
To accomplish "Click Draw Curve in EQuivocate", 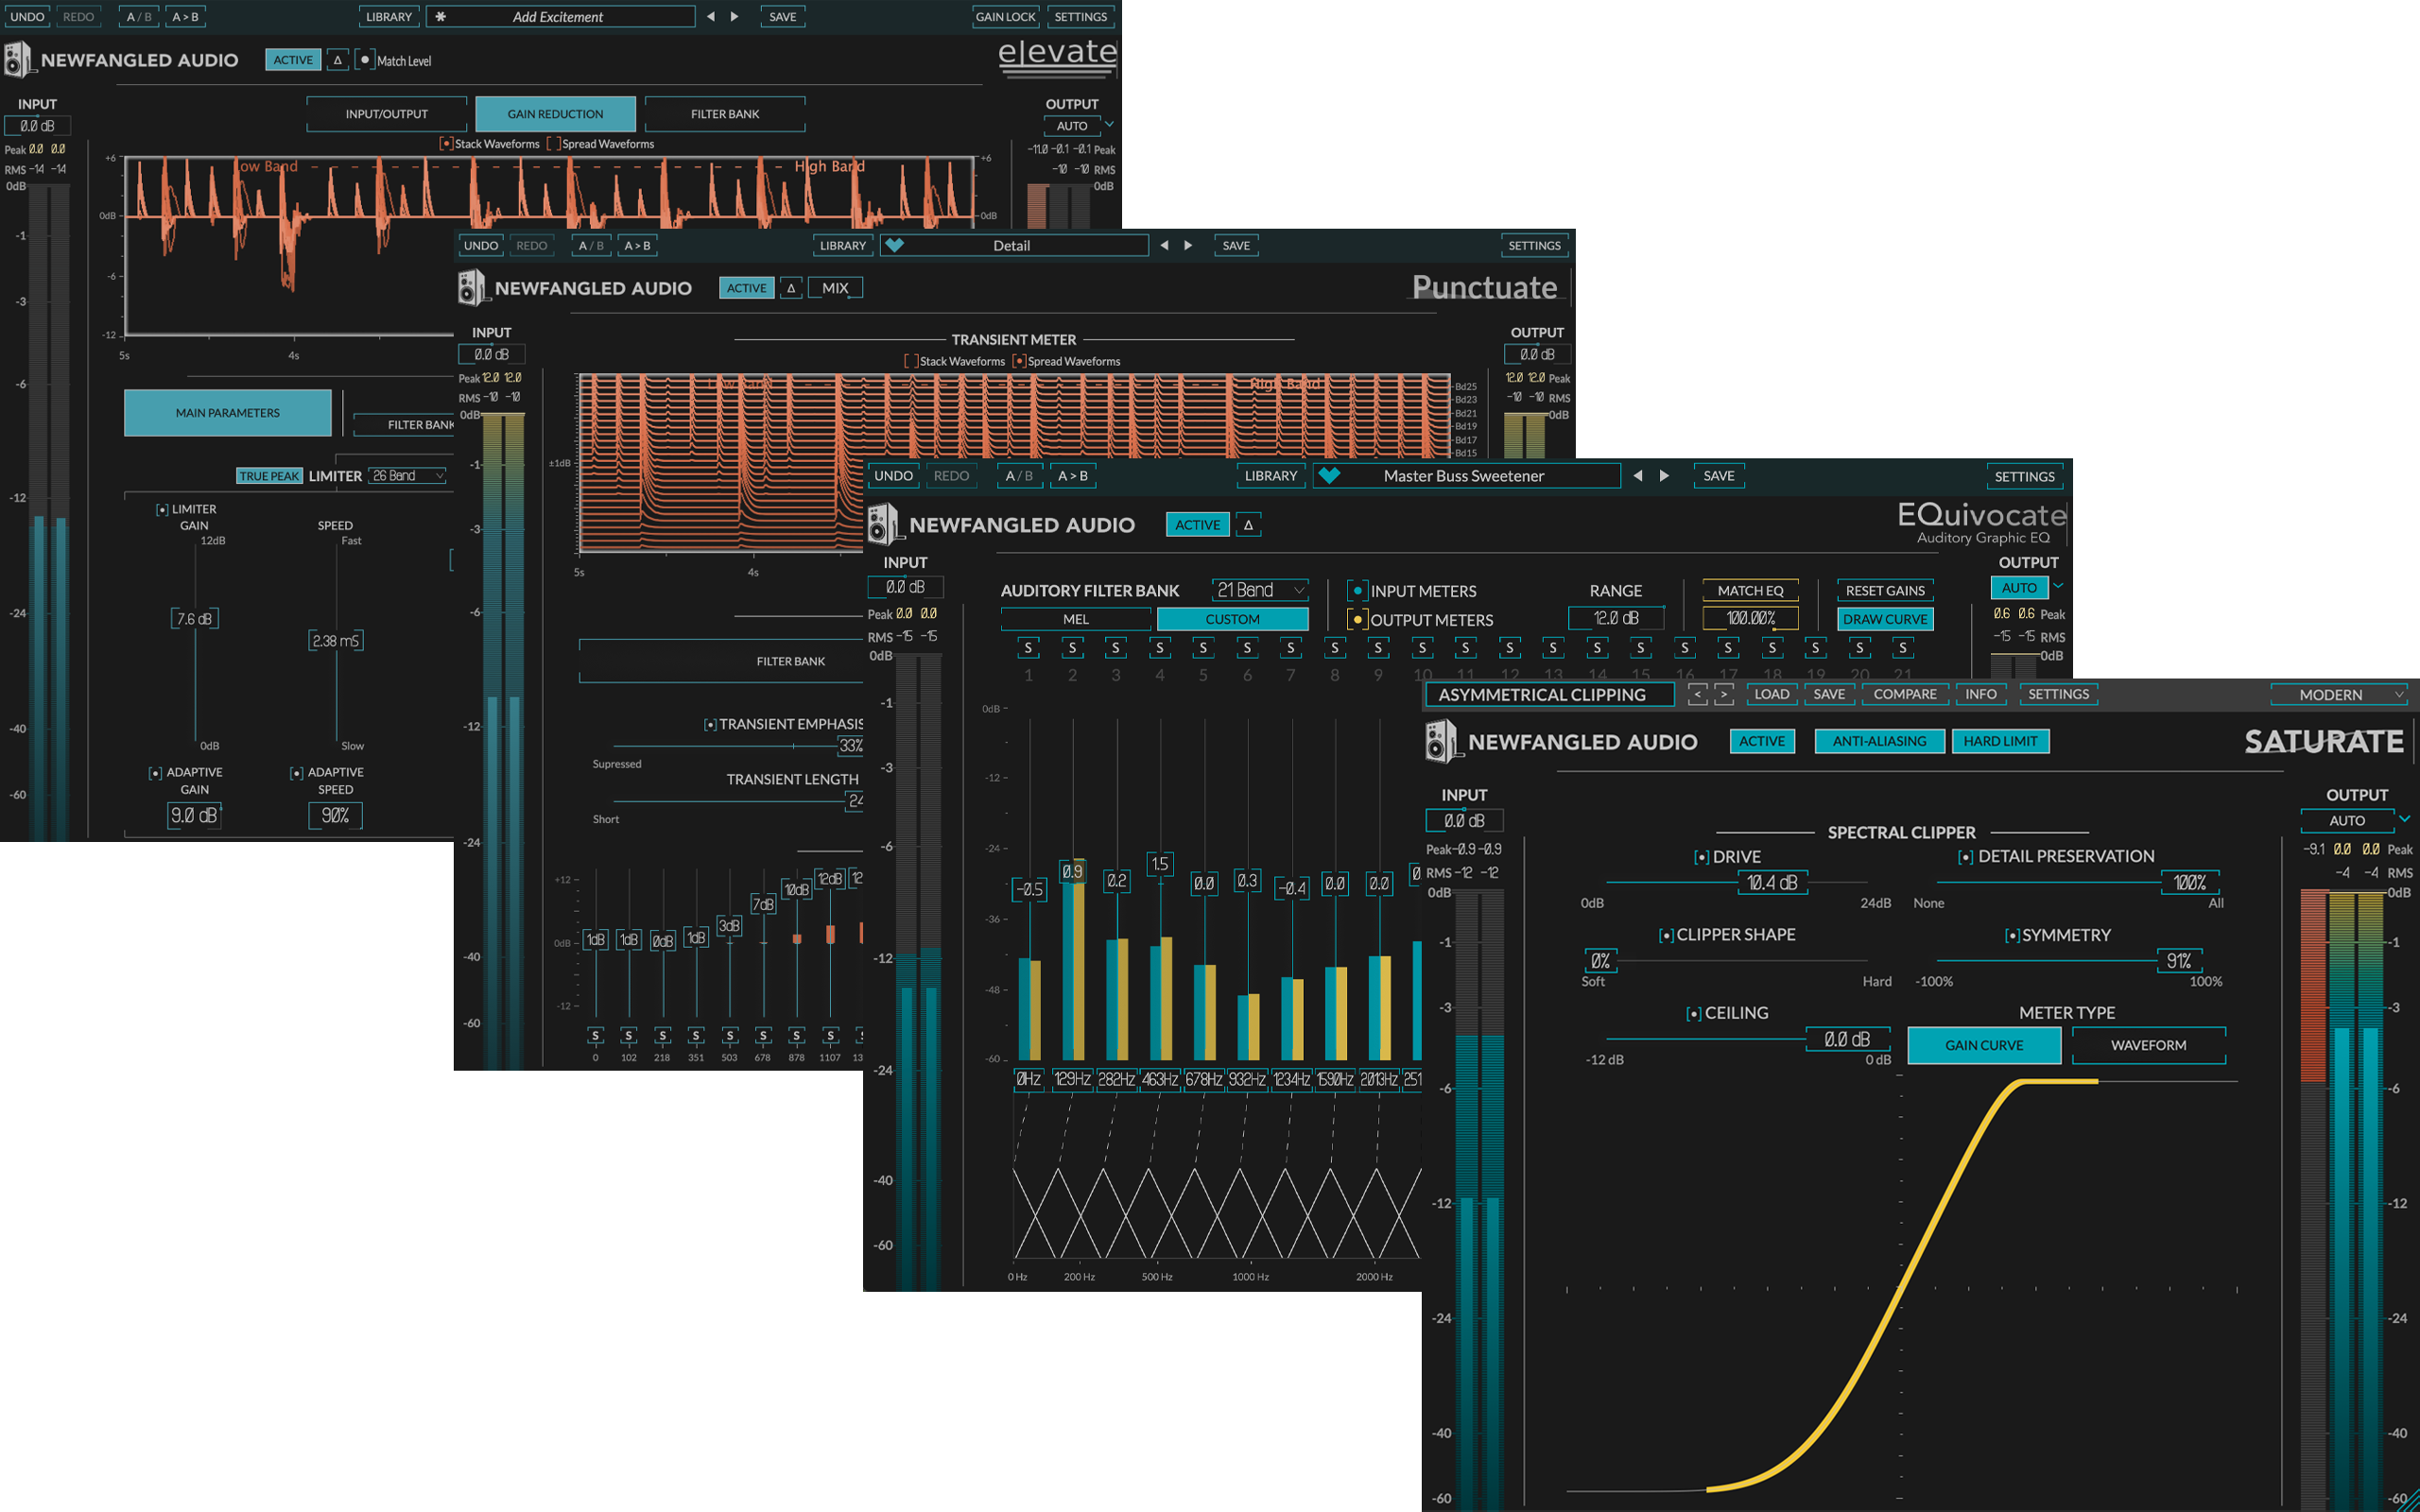I will point(1885,619).
